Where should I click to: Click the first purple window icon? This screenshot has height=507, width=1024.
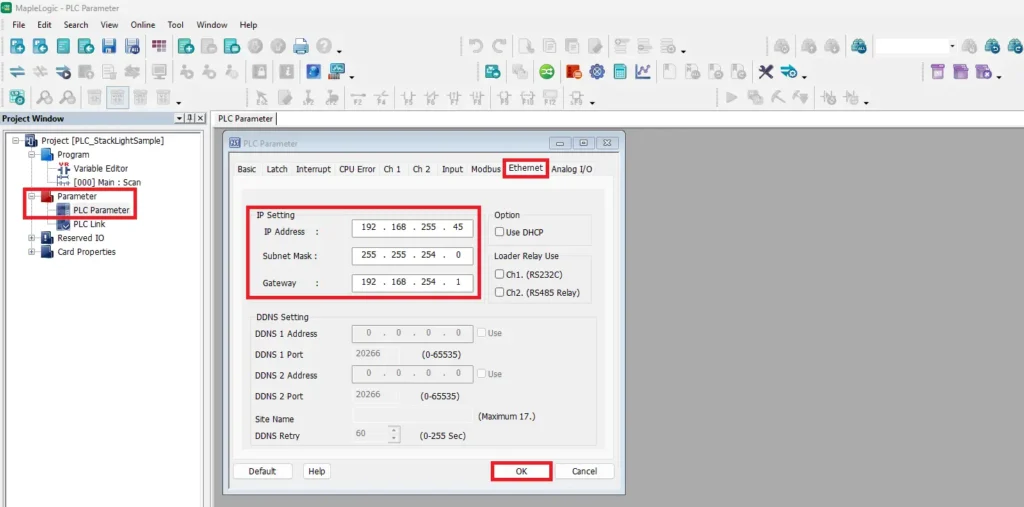click(x=938, y=71)
